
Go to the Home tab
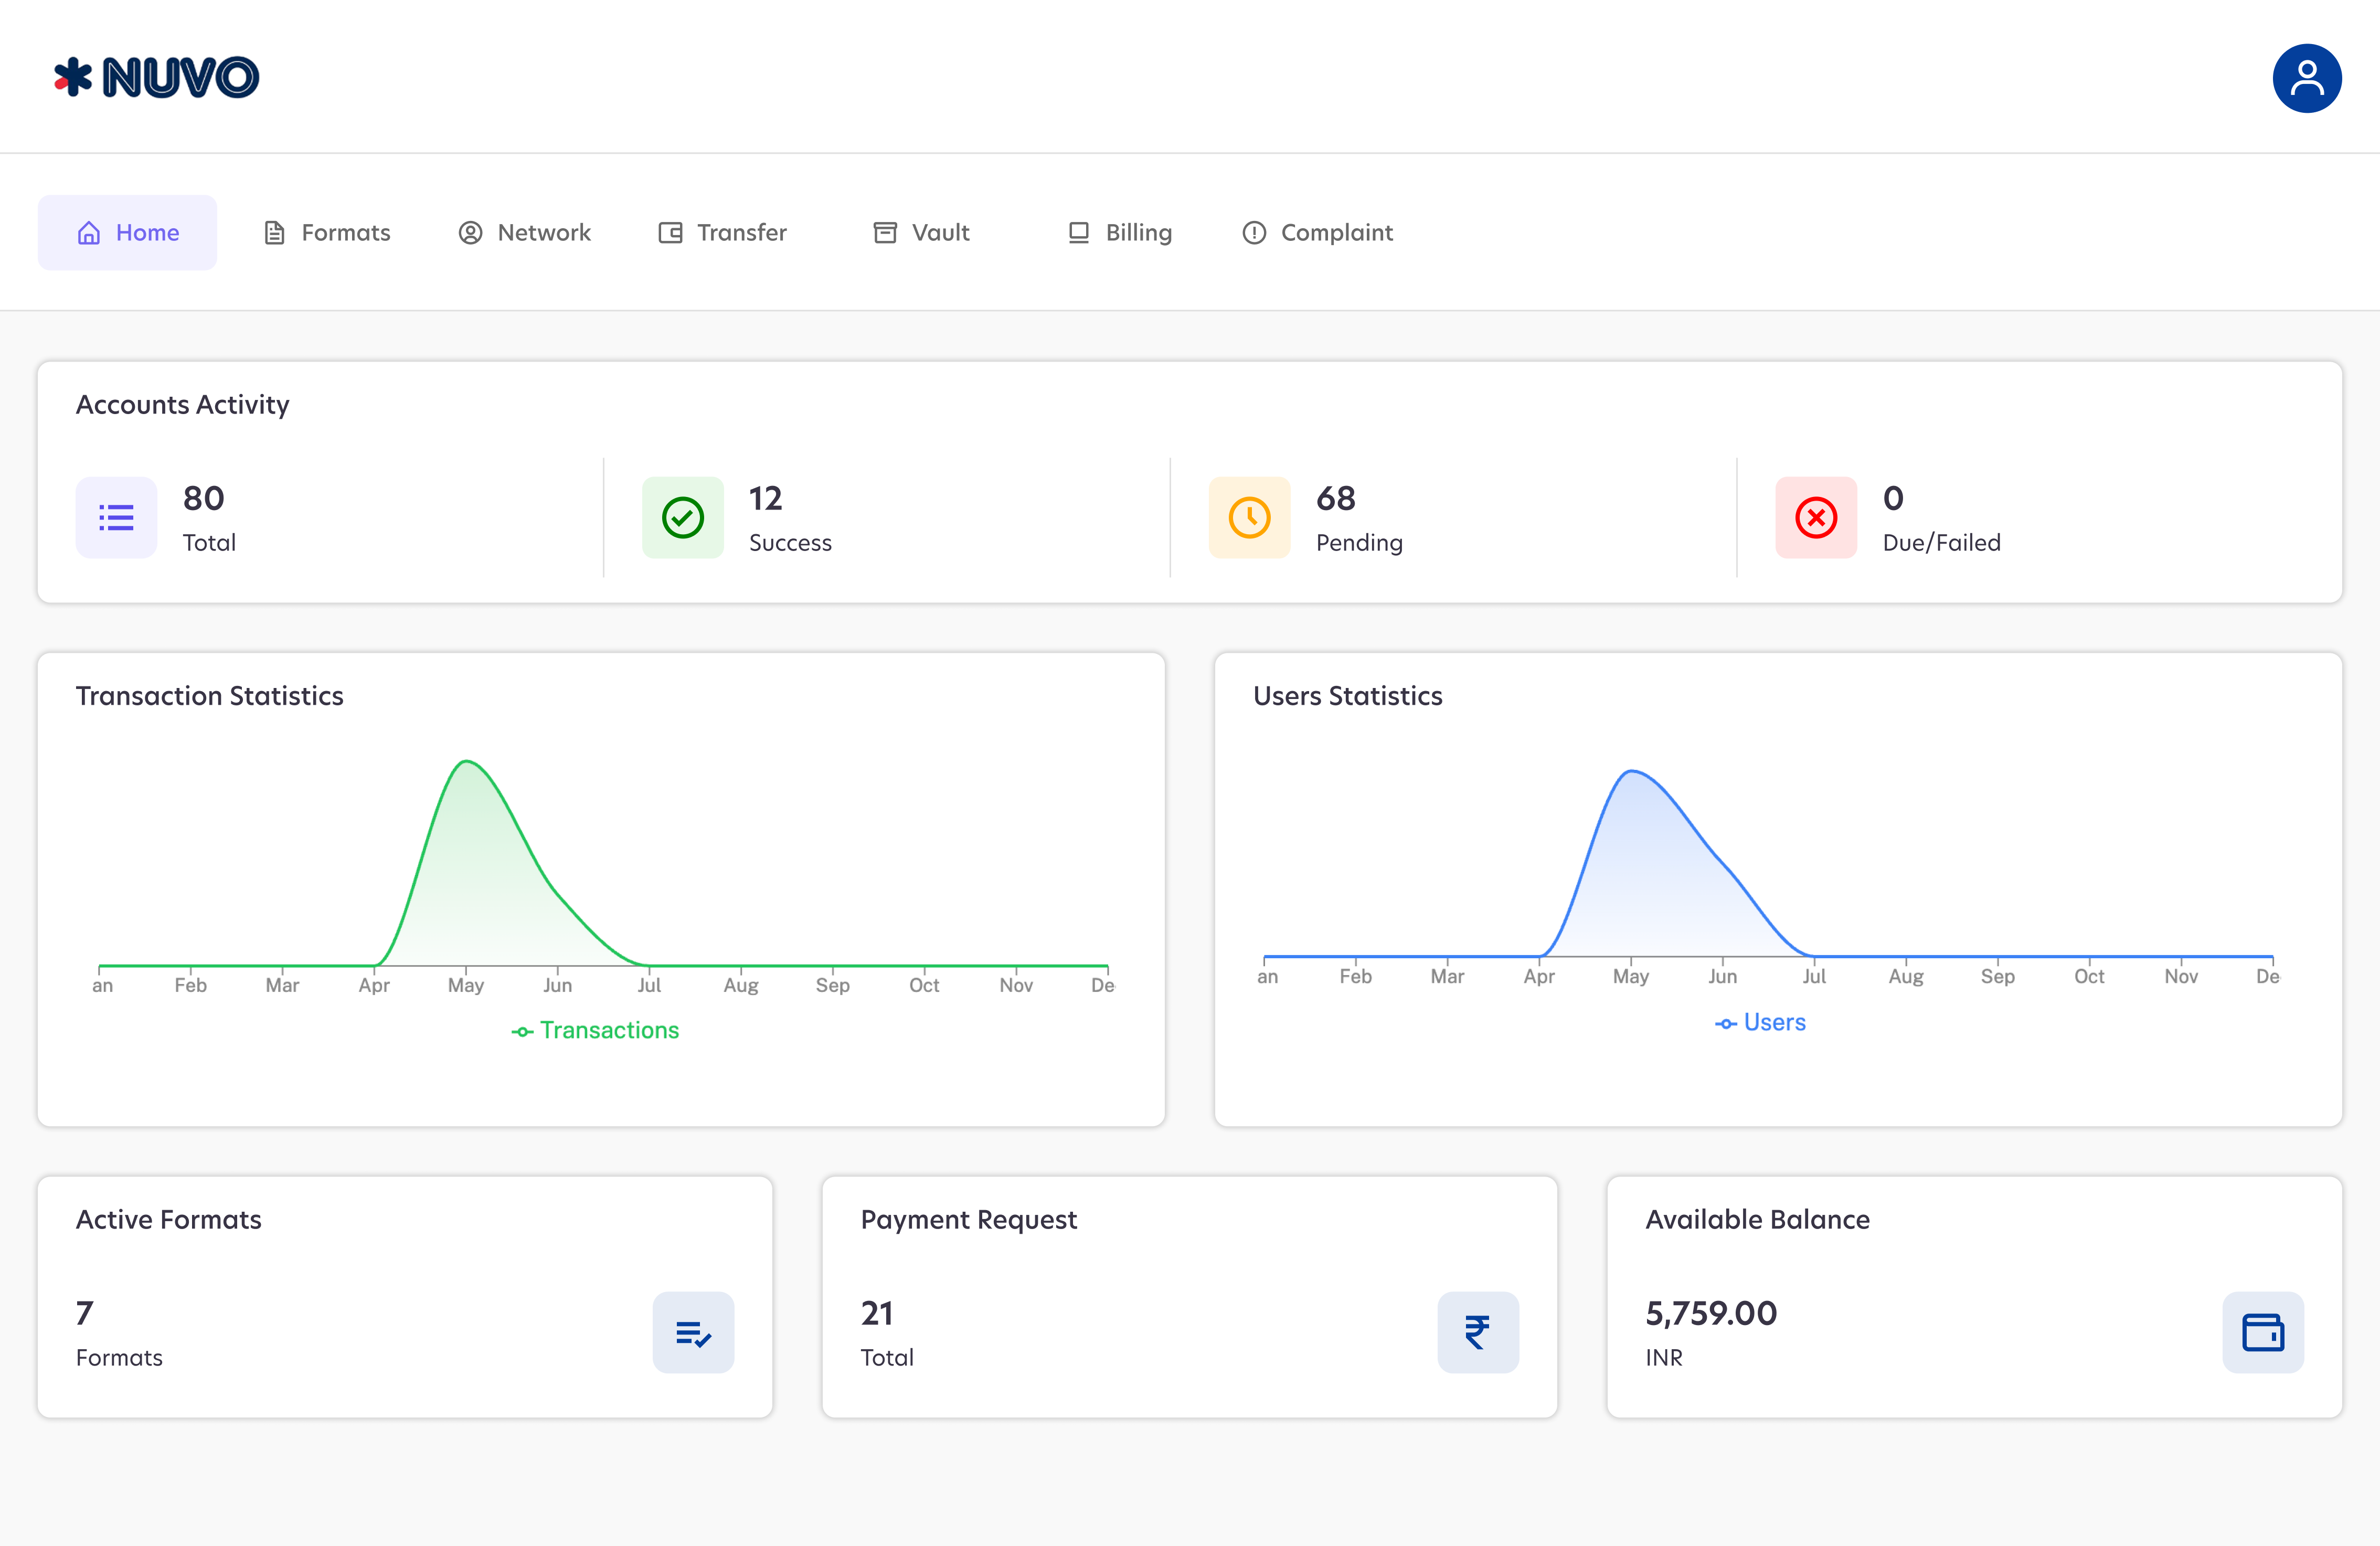click(x=128, y=233)
